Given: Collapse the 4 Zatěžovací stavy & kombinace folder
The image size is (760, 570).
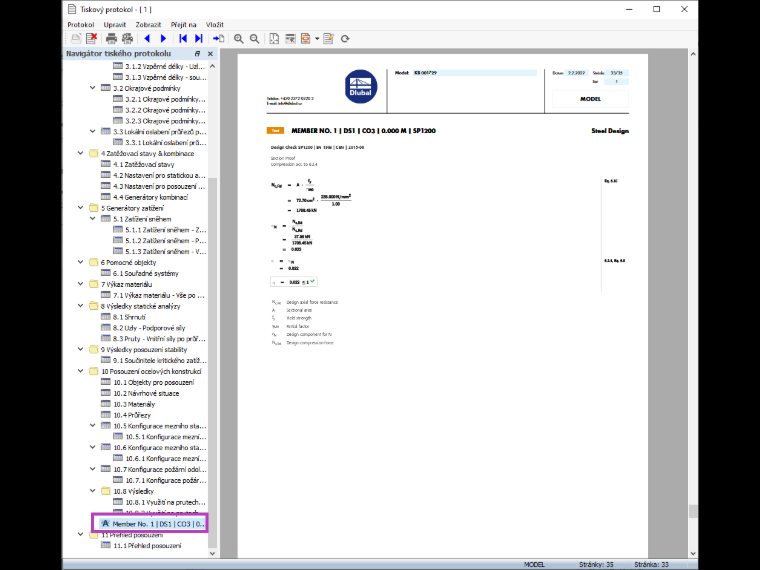Looking at the screenshot, I should [x=80, y=153].
